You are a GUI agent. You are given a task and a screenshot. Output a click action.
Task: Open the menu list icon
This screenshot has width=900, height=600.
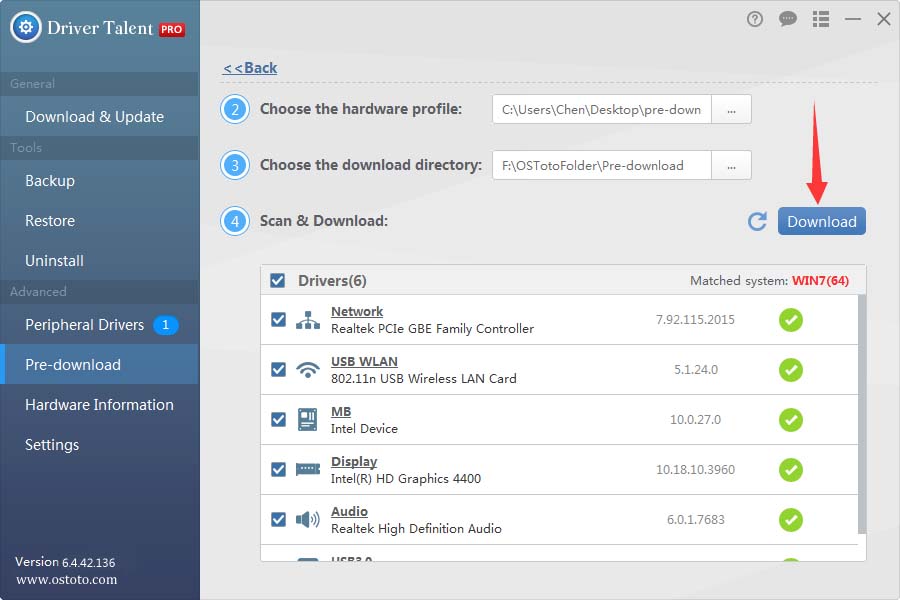pos(821,20)
